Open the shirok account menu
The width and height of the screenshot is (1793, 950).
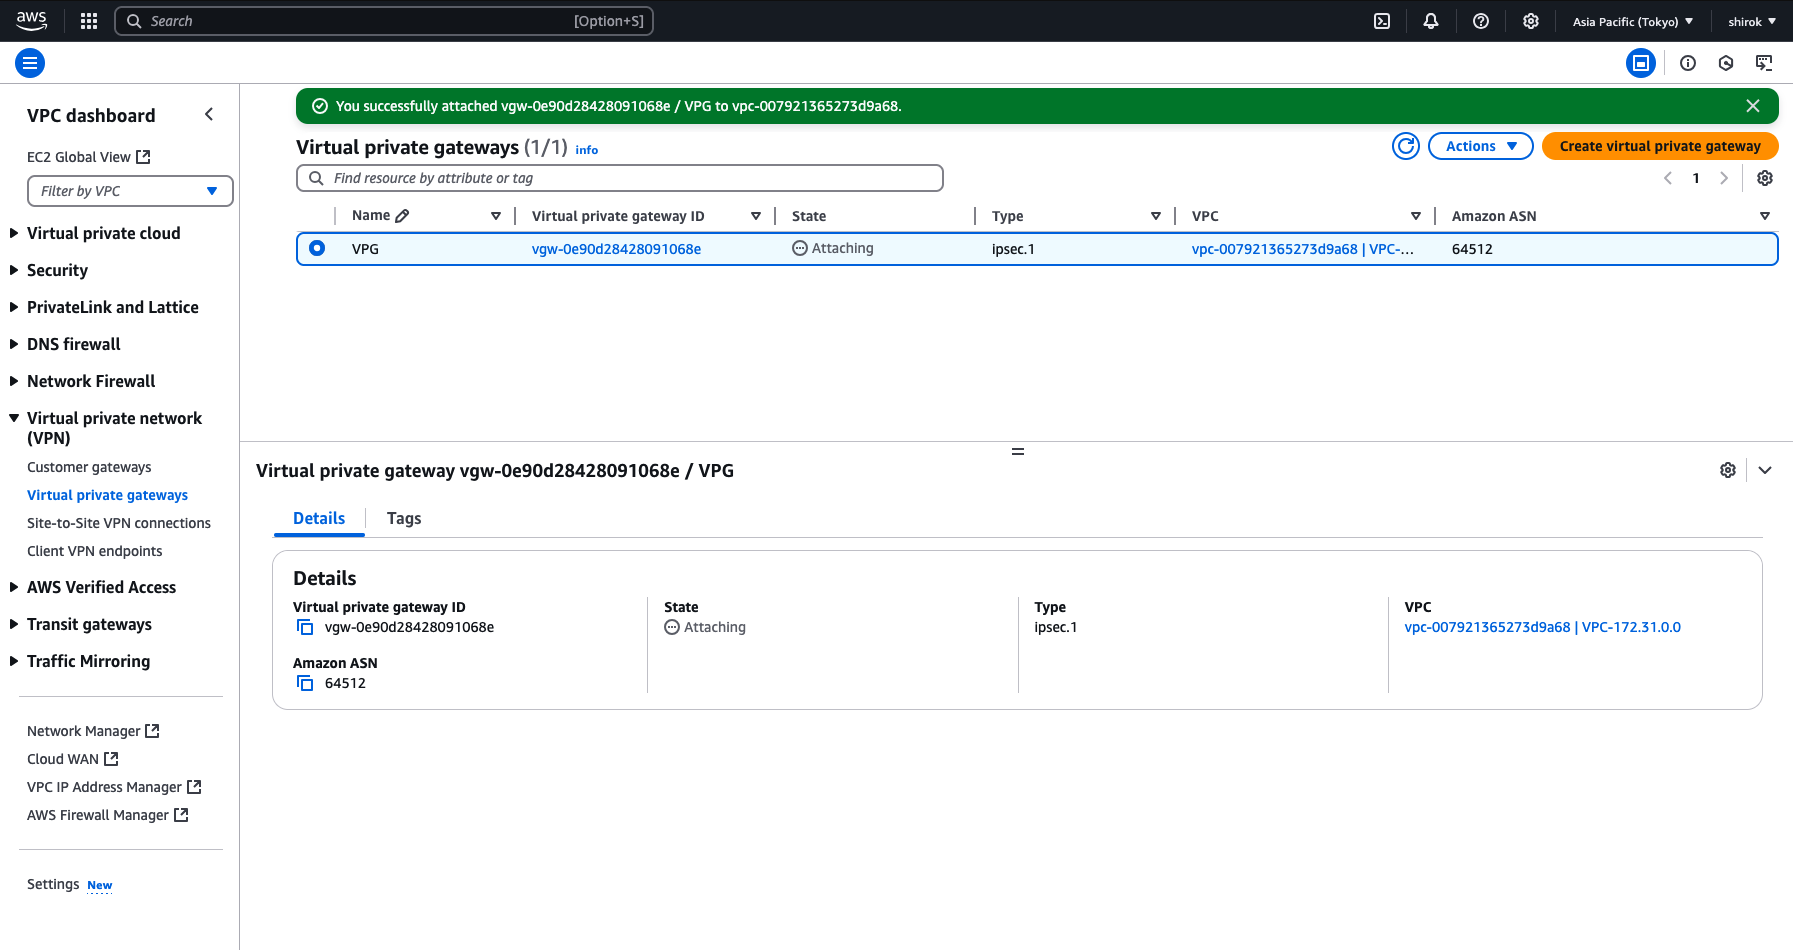click(x=1752, y=21)
